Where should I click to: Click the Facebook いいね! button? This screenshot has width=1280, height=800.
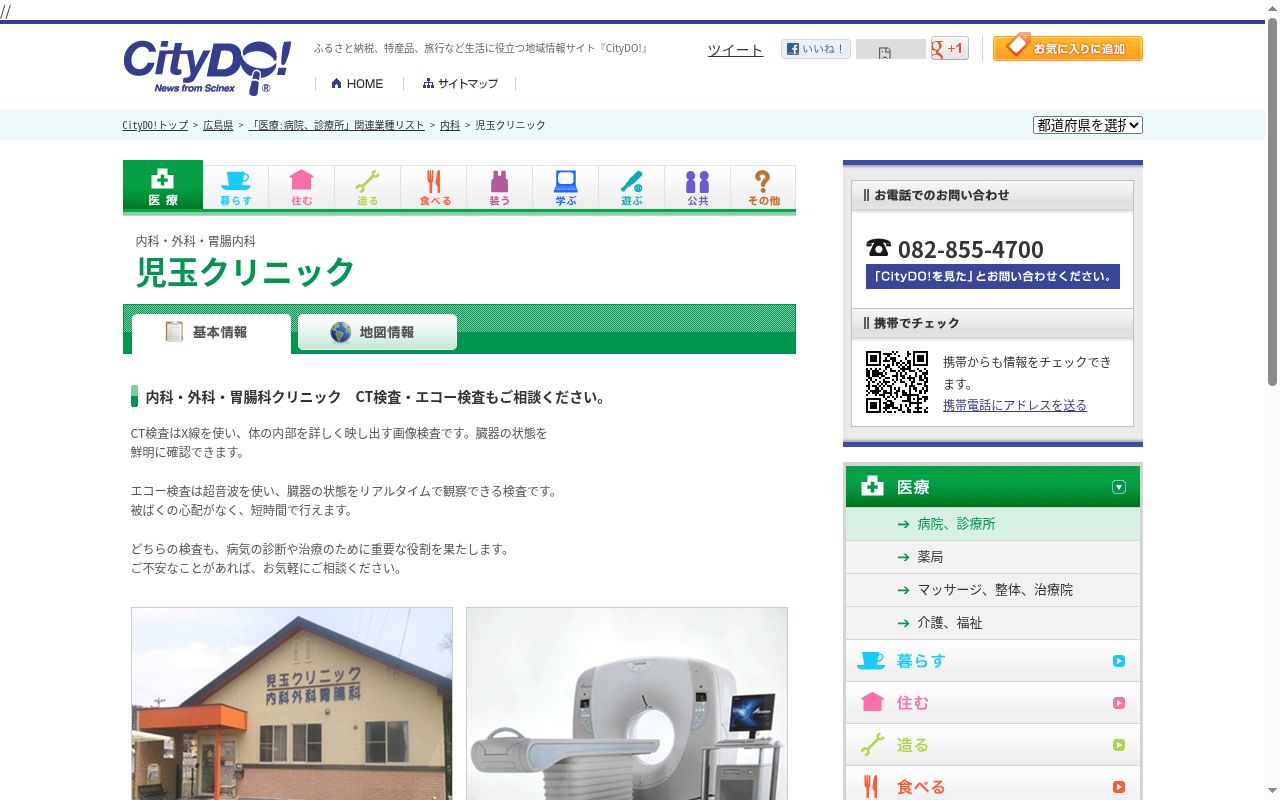(816, 49)
